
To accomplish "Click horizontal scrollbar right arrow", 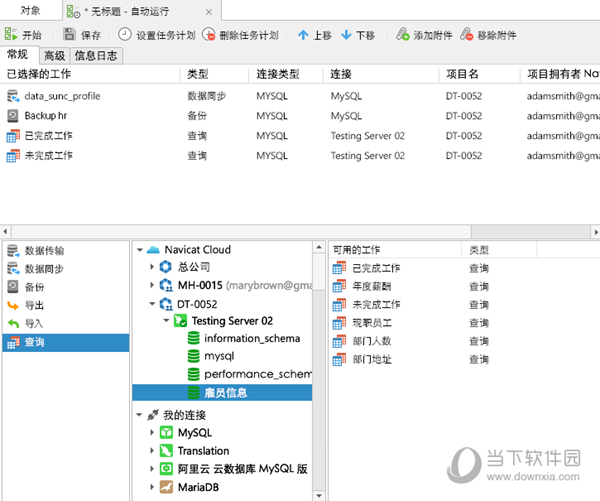I will click(595, 232).
